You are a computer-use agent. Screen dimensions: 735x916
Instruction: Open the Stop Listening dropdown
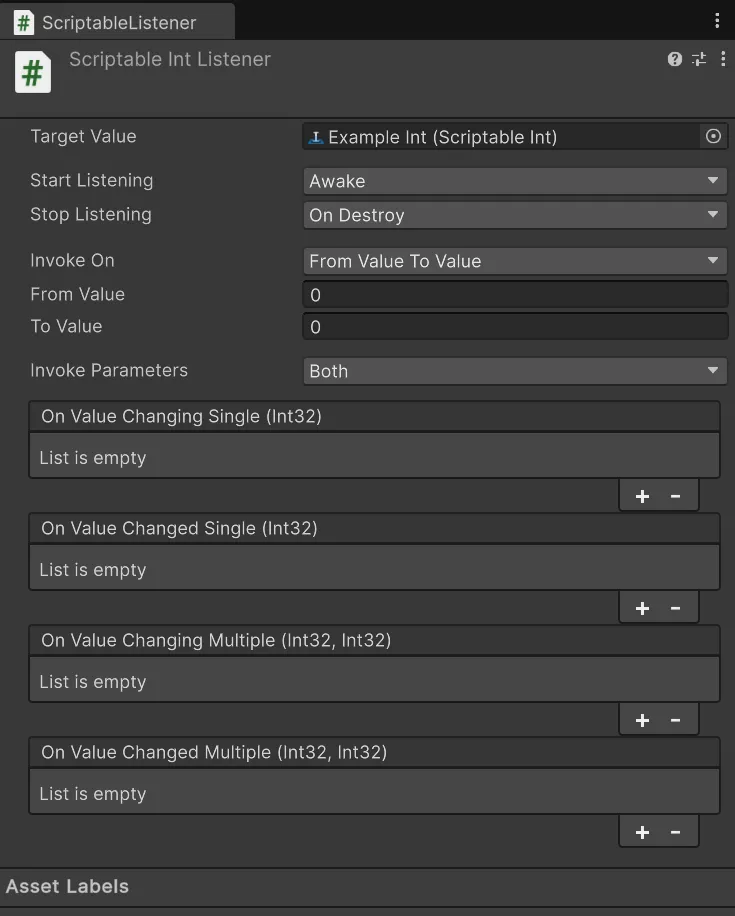tap(514, 215)
